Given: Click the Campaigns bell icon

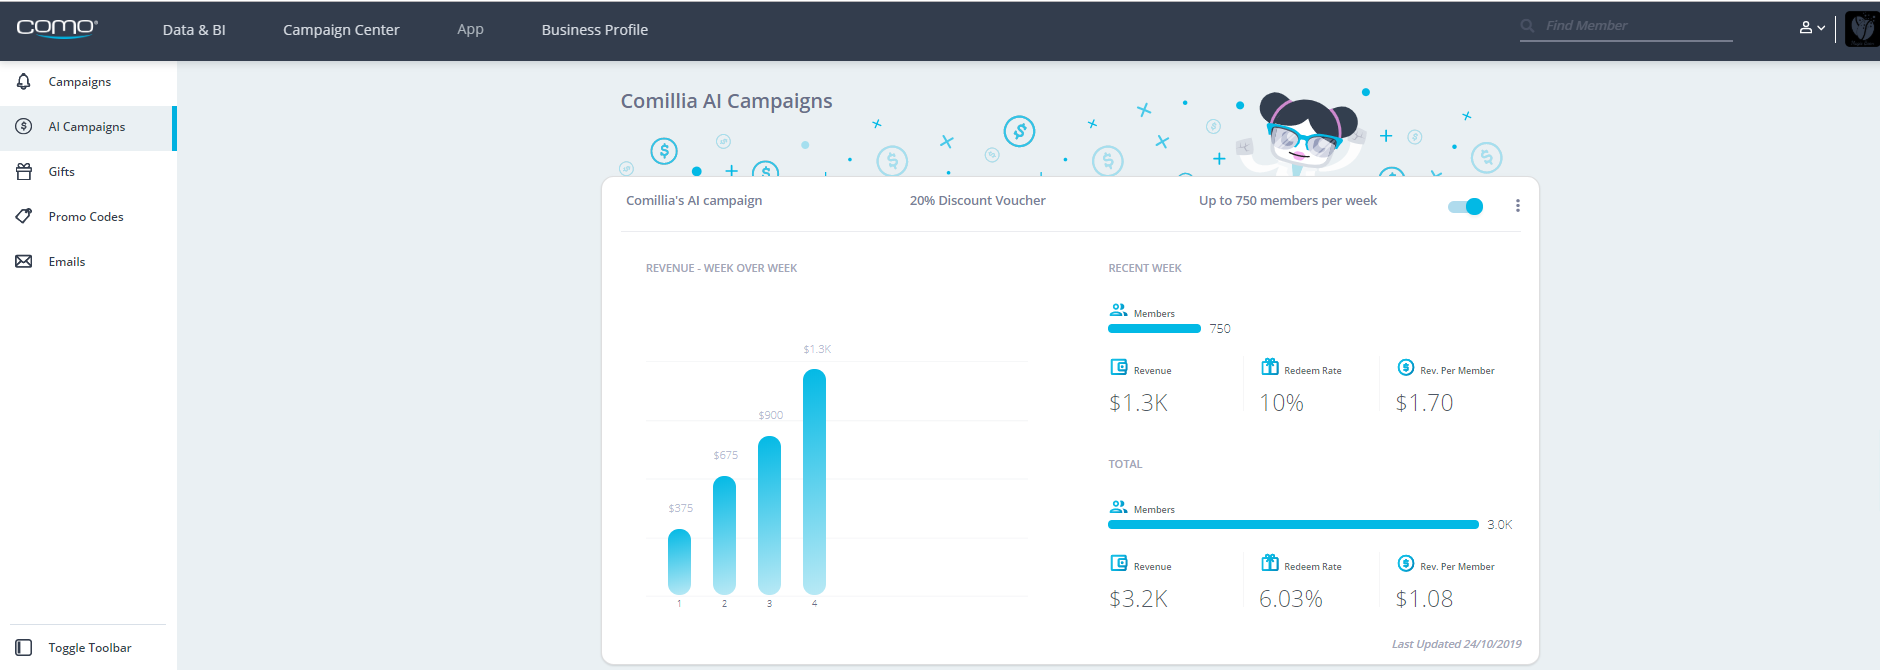Looking at the screenshot, I should [24, 81].
